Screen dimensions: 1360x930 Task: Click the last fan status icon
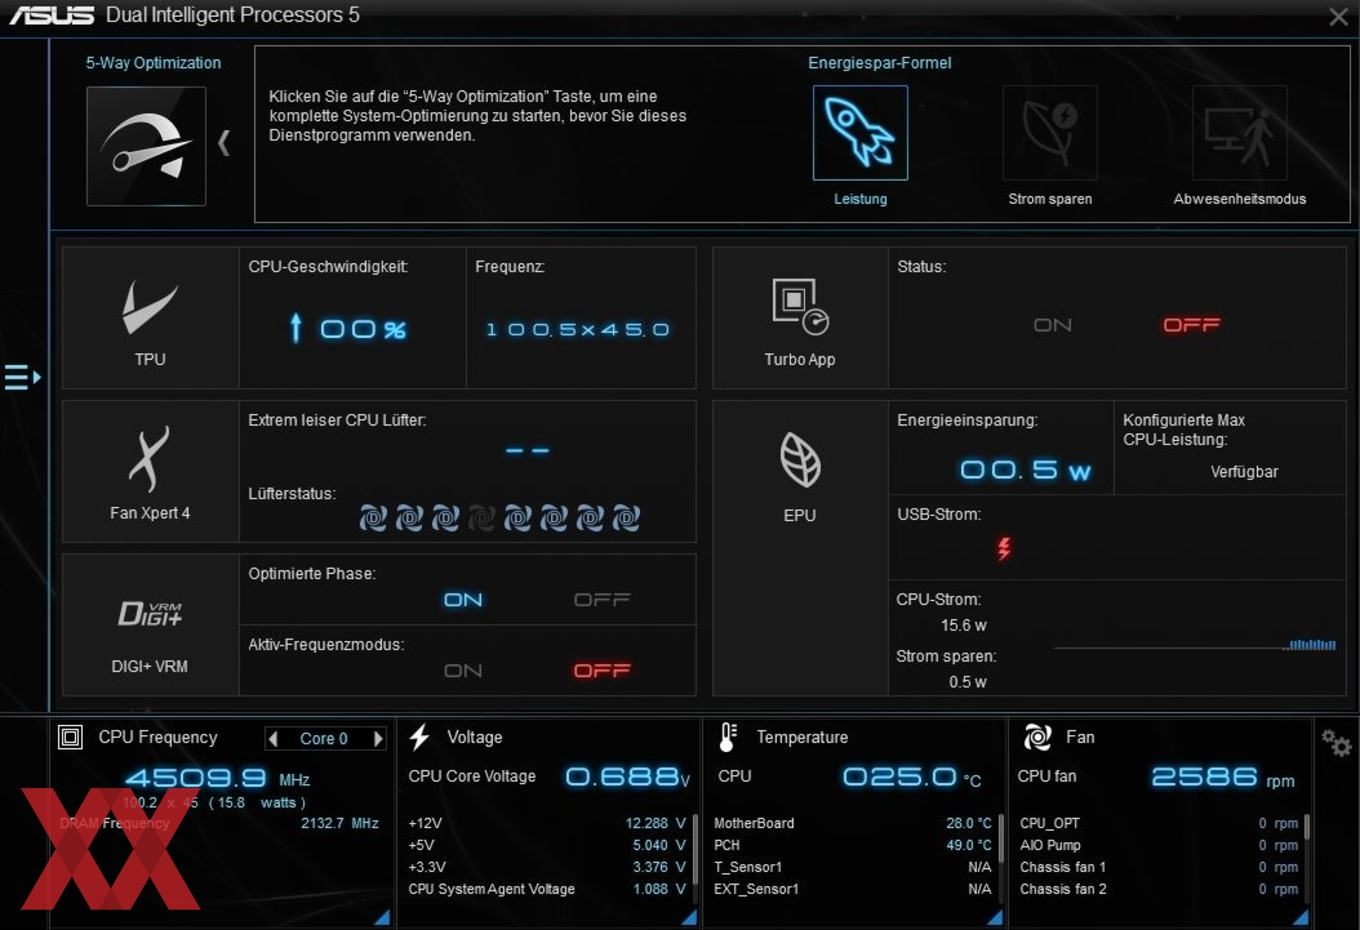pyautogui.click(x=626, y=518)
